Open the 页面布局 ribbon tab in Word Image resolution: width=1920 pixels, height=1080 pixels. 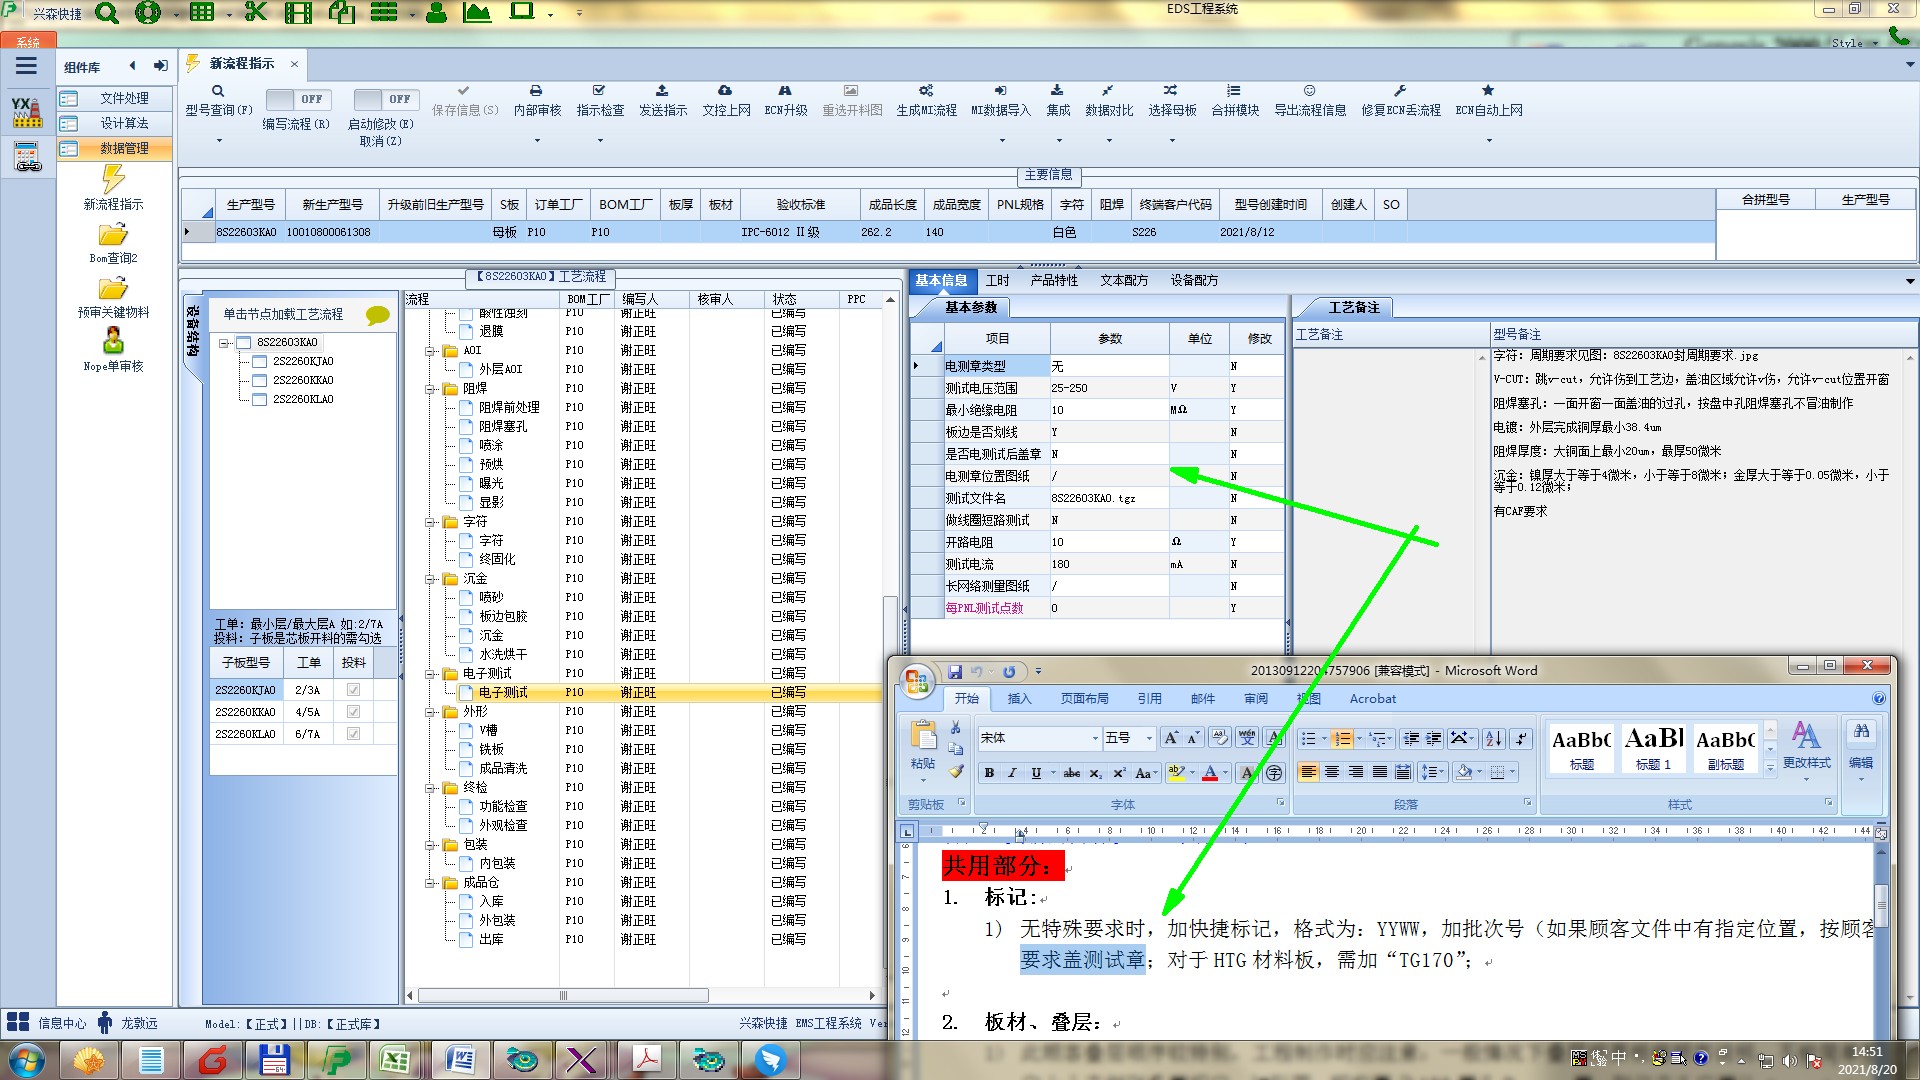coord(1084,699)
